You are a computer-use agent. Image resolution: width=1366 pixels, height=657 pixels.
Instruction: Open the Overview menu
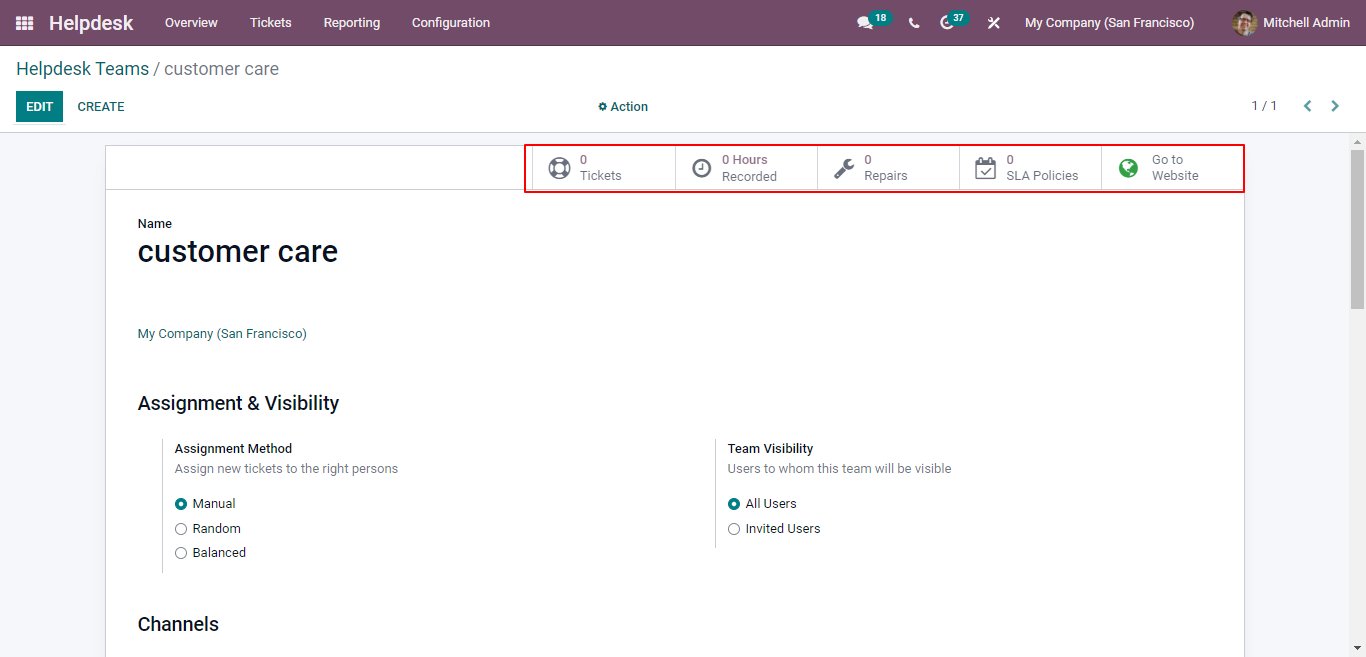[191, 22]
